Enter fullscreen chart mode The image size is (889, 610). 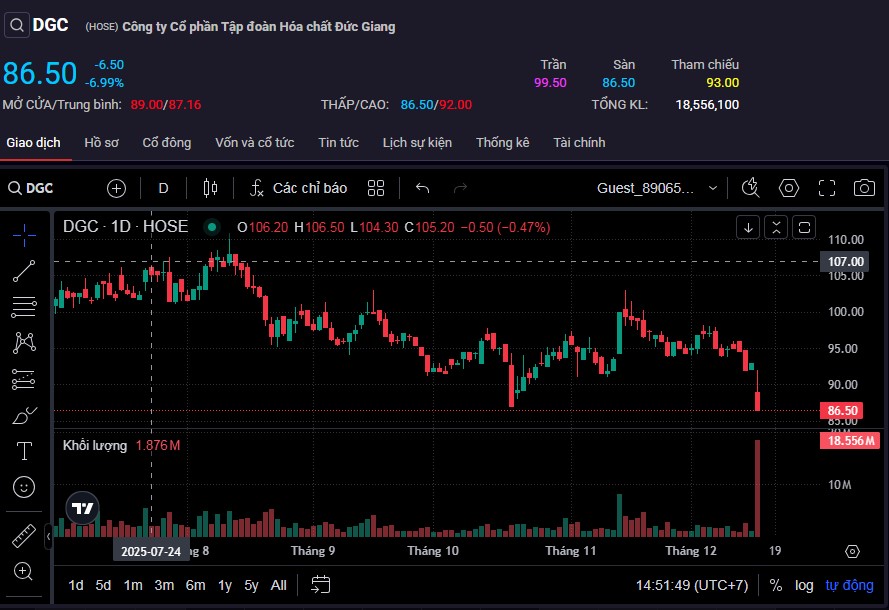[x=827, y=188]
